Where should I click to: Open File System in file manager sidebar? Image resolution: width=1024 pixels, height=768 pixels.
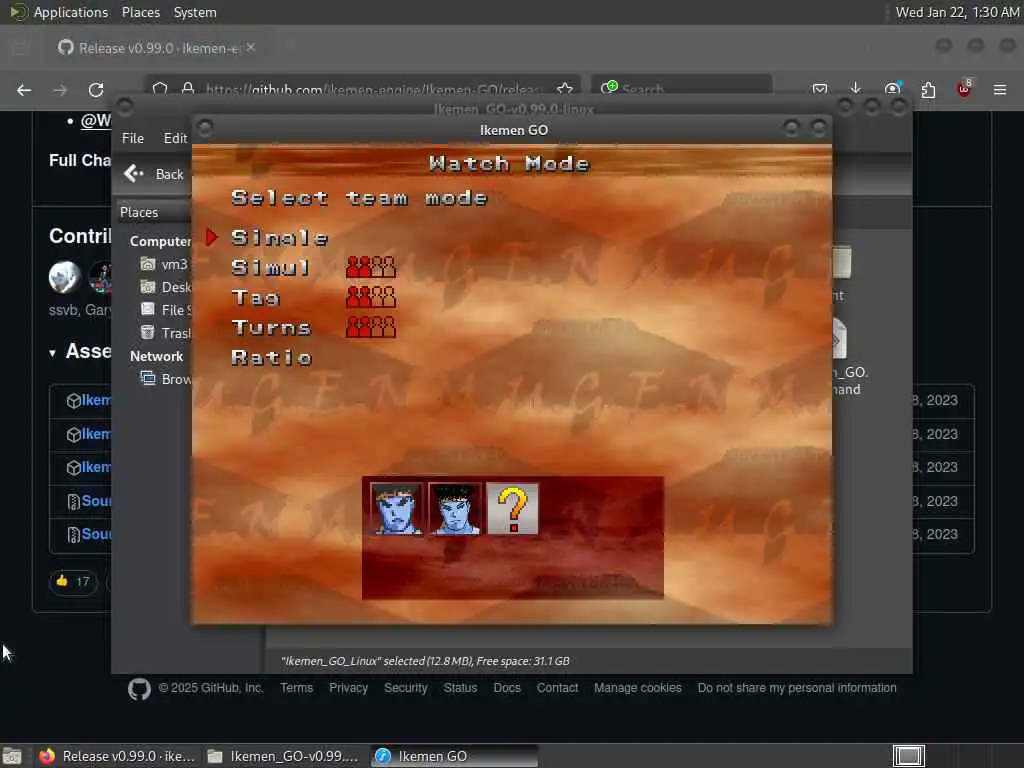click(165, 310)
